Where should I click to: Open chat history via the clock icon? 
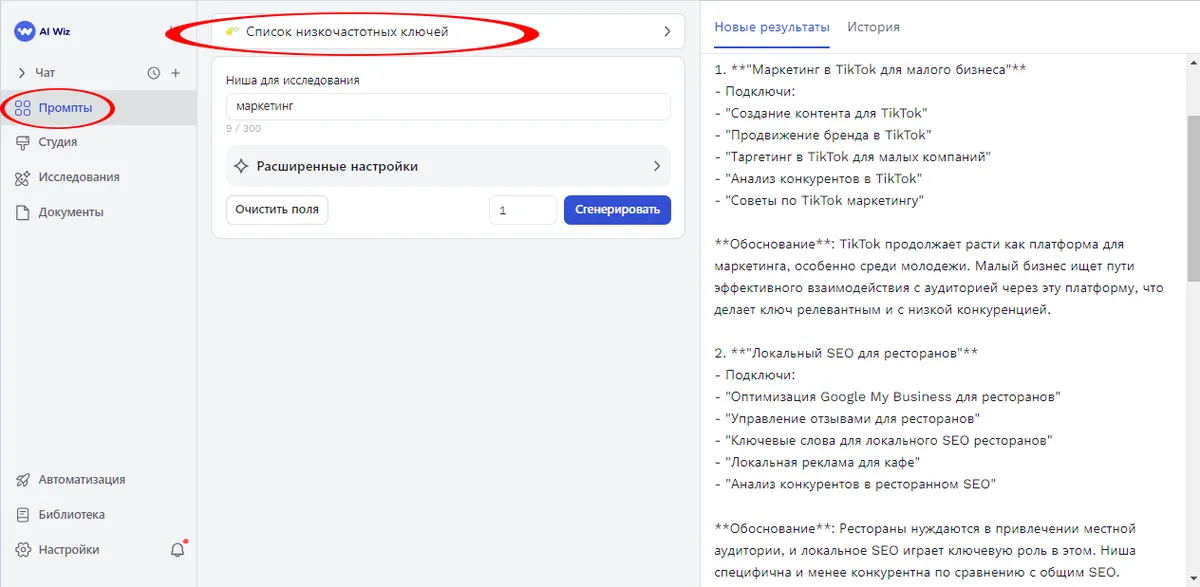(x=153, y=72)
